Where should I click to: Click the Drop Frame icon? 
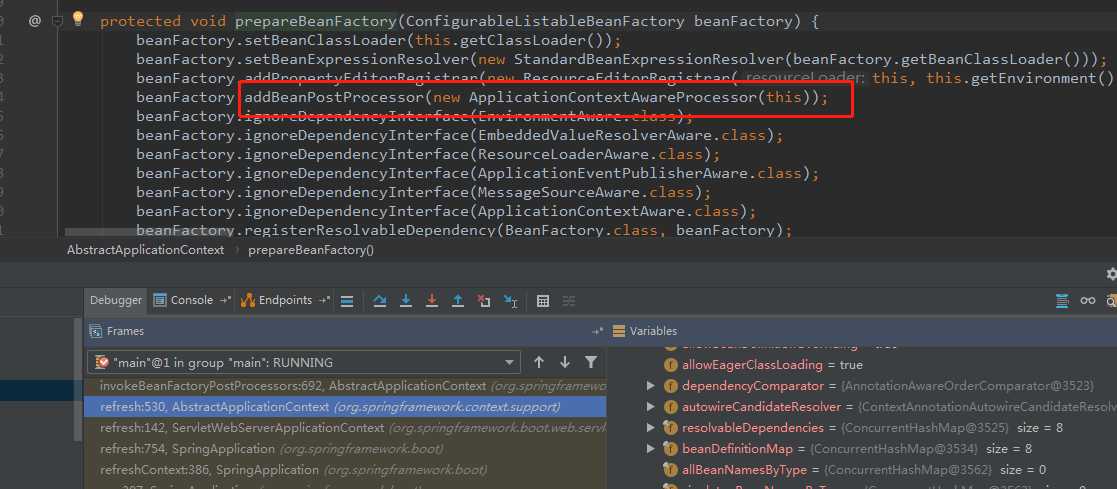(484, 302)
